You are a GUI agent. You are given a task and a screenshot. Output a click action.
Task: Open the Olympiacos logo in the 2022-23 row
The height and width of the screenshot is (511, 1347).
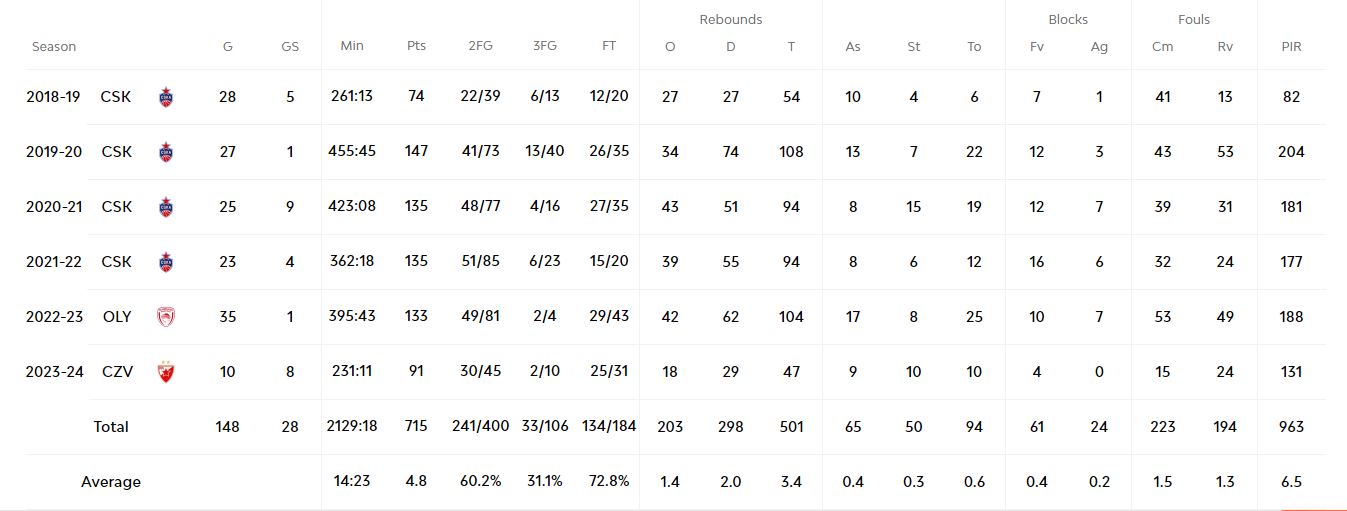click(166, 317)
